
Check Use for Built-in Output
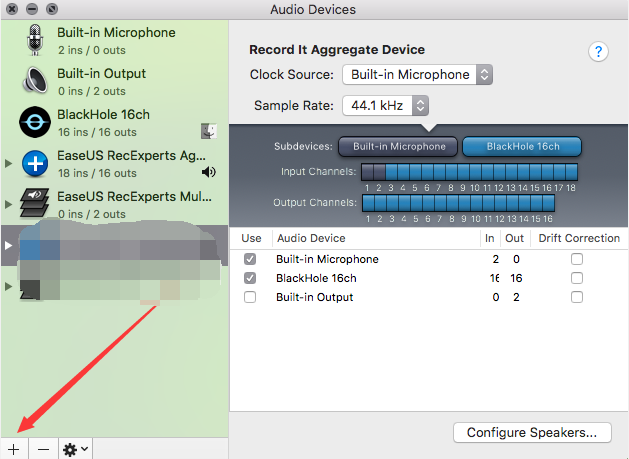[250, 297]
